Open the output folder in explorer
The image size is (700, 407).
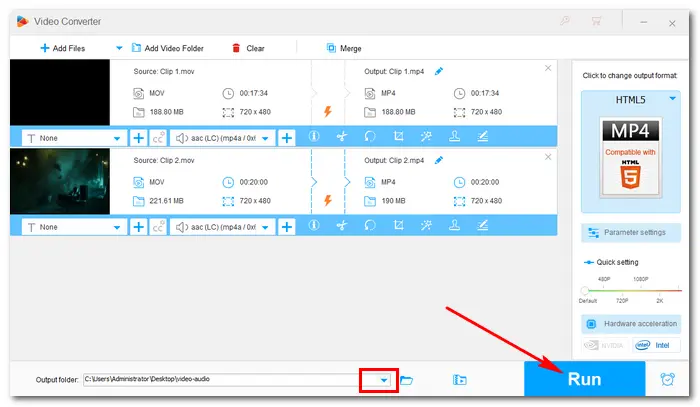[406, 380]
